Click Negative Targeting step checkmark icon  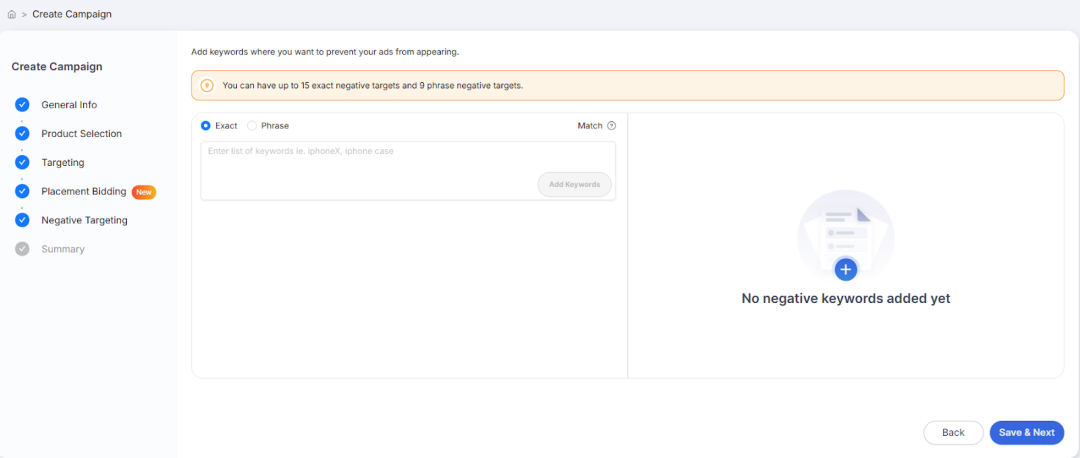[x=22, y=220]
